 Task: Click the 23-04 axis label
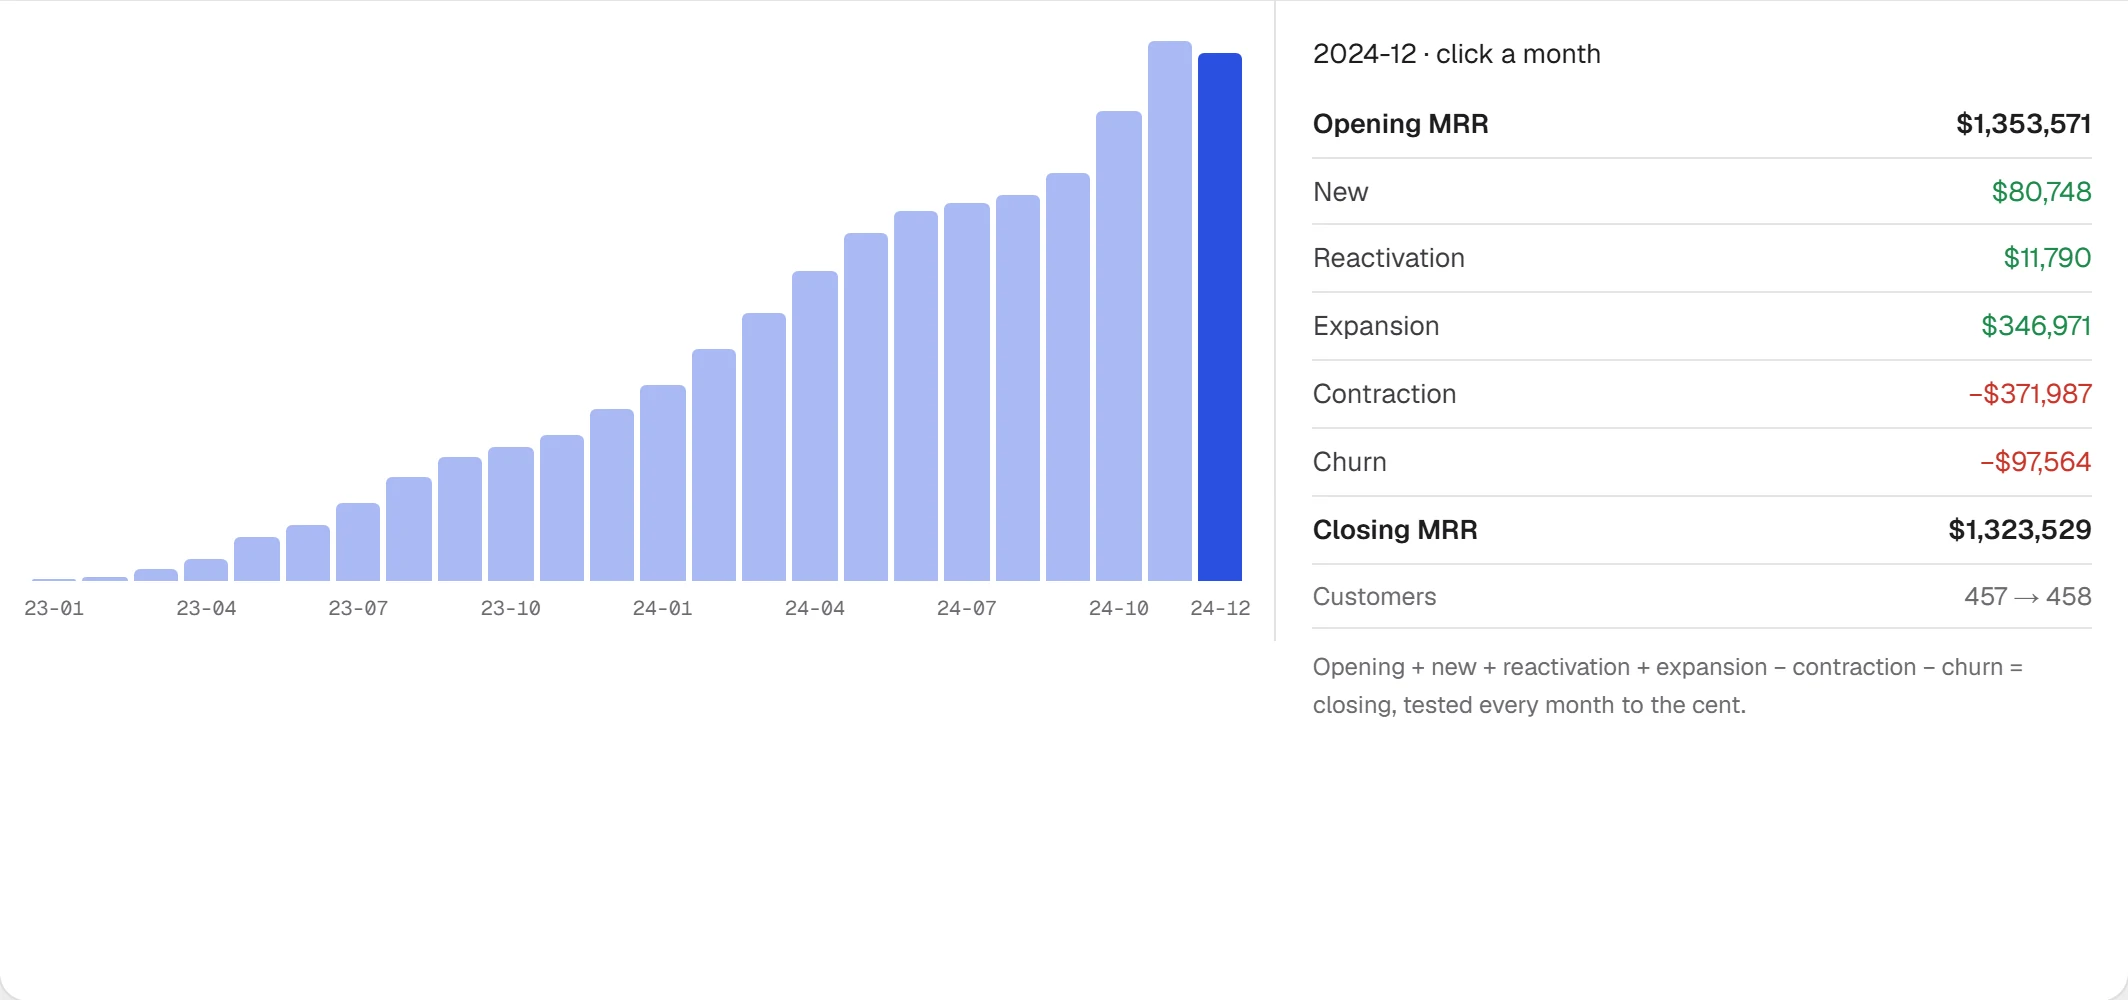[206, 608]
